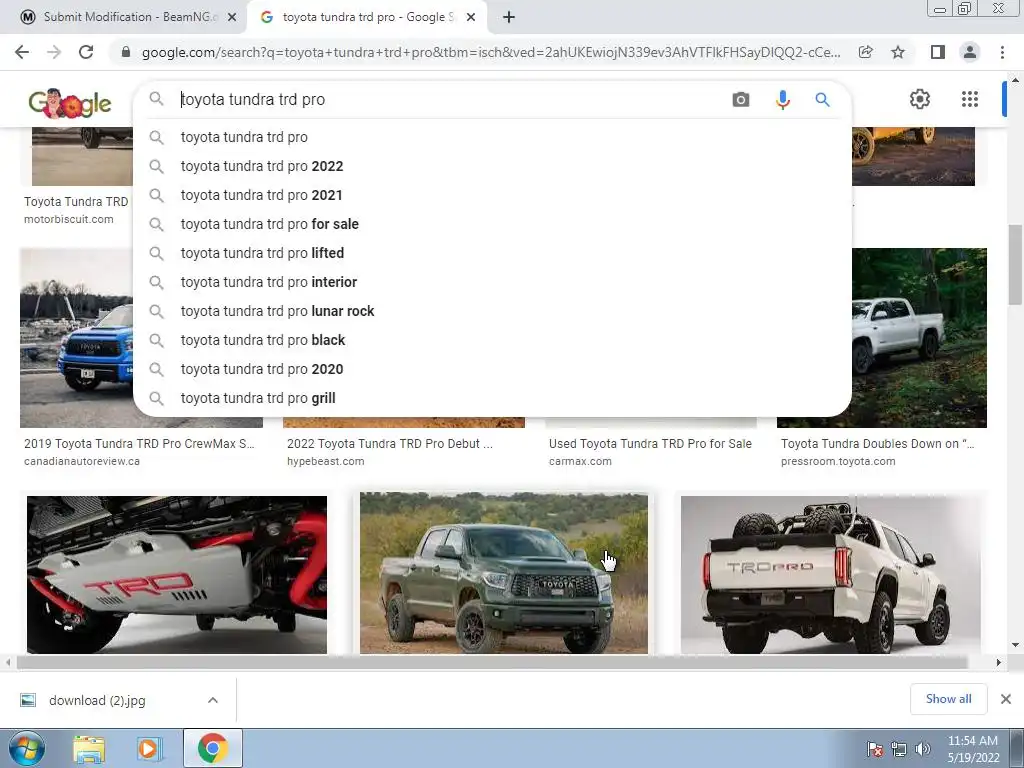
Task: Close the toyota tundra trd pro tab
Action: [x=471, y=17]
